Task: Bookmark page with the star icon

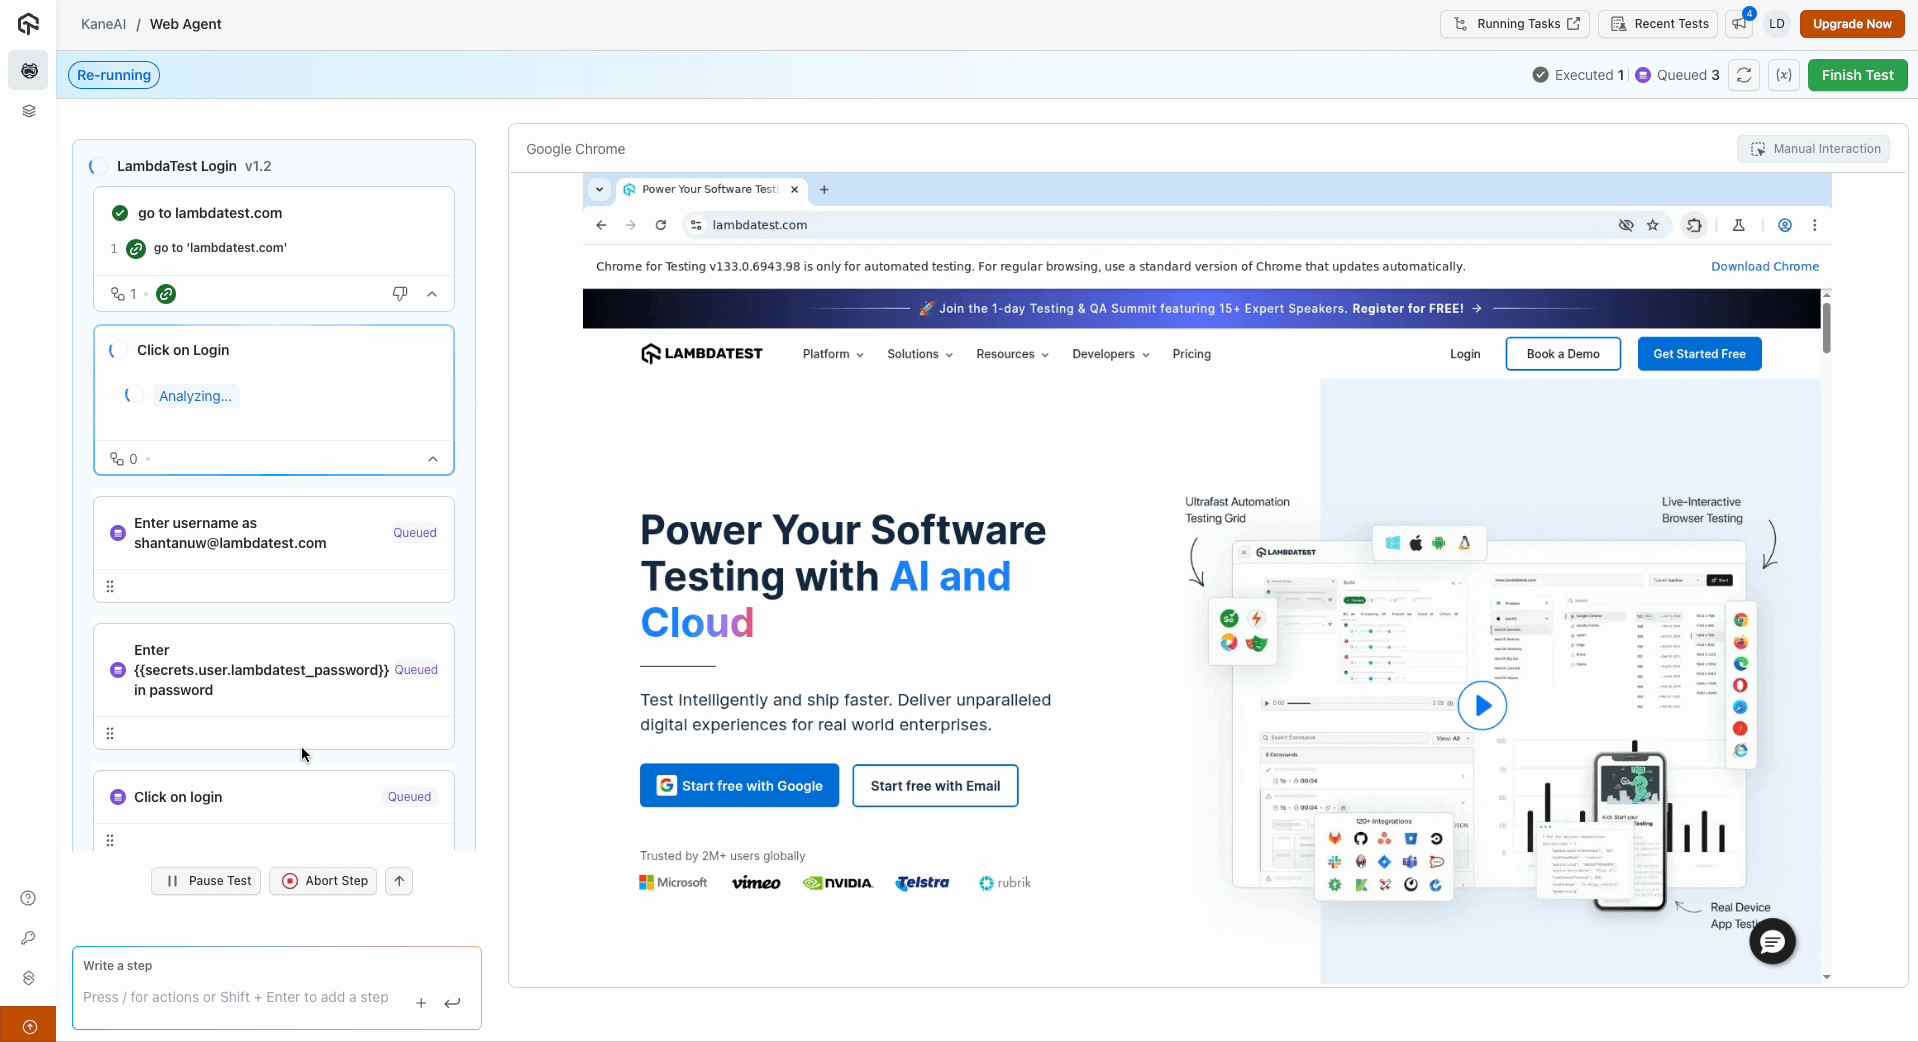Action: 1653,225
